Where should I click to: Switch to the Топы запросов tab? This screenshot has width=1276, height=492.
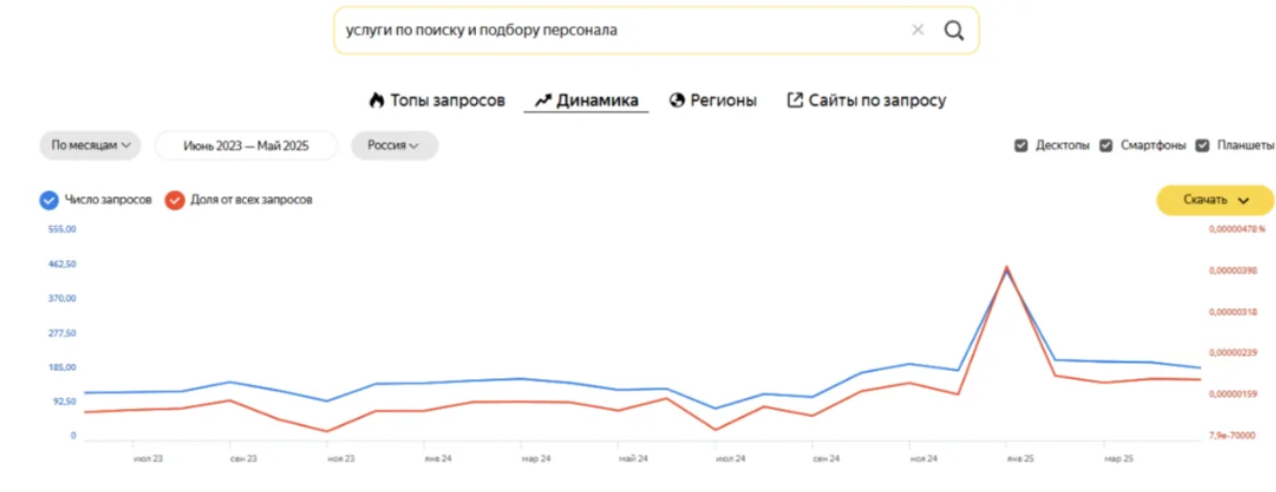click(447, 100)
